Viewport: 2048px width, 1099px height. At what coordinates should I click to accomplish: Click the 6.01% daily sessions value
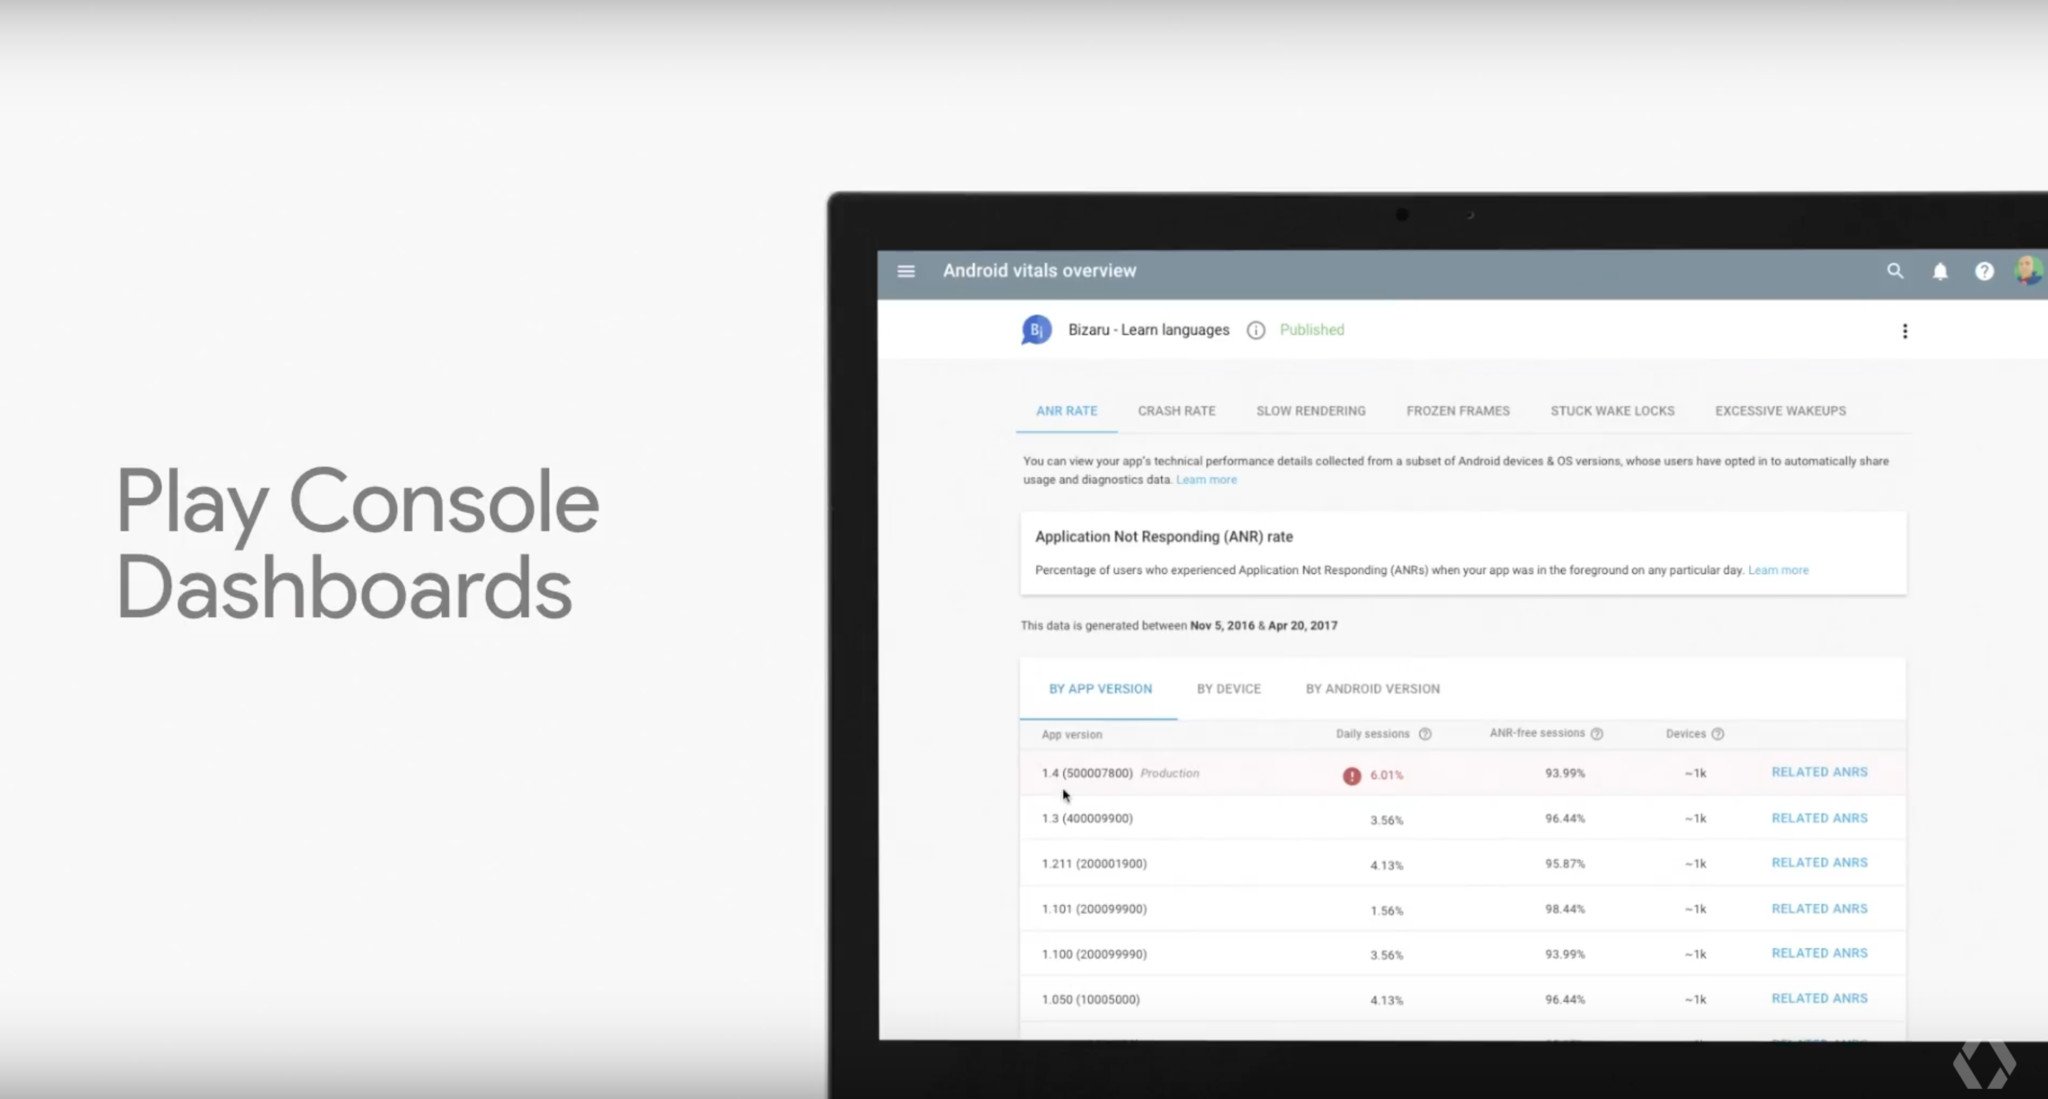(x=1387, y=775)
